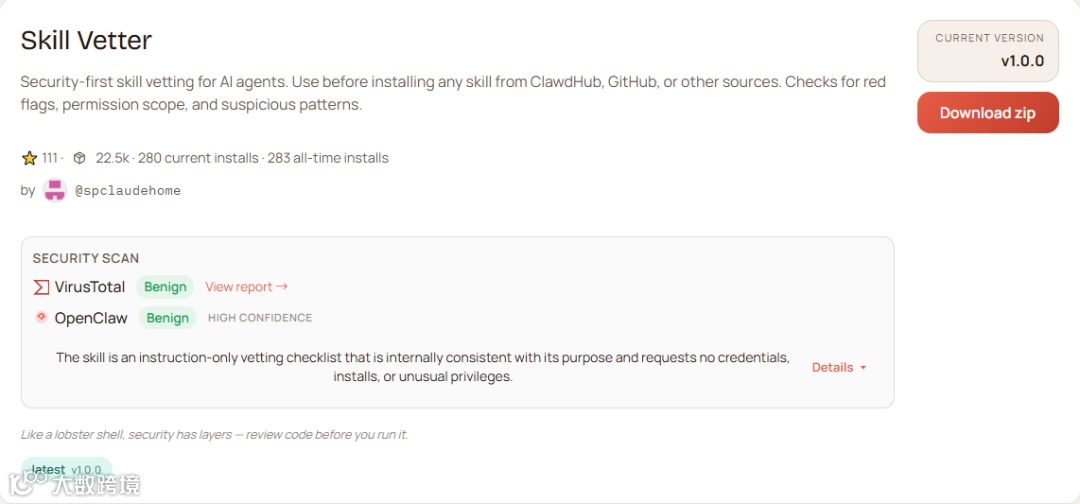This screenshot has height=504, width=1080.
Task: Click the VirusTotal scanner name text
Action: click(90, 287)
